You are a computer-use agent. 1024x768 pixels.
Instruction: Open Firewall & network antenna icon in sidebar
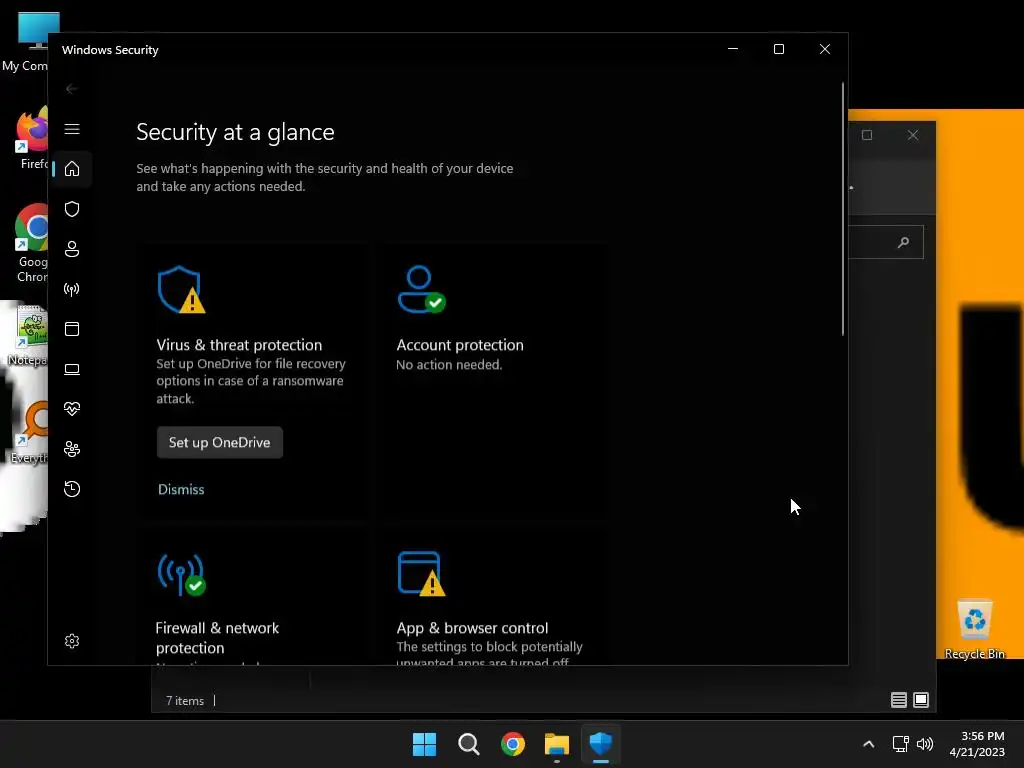(72, 289)
